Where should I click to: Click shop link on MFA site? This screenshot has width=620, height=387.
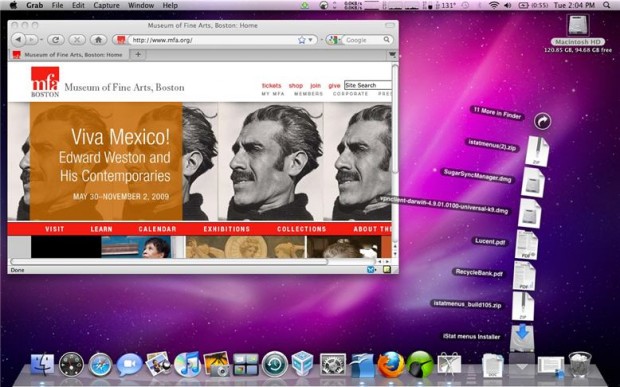point(295,85)
